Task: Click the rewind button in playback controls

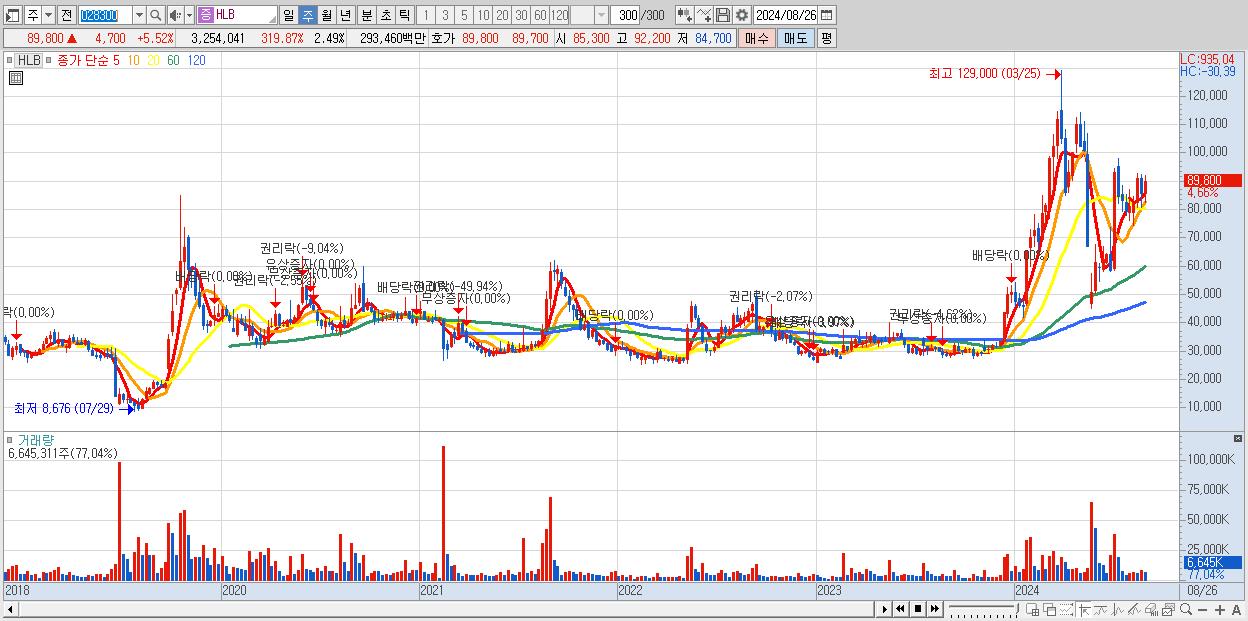Action: tap(900, 609)
